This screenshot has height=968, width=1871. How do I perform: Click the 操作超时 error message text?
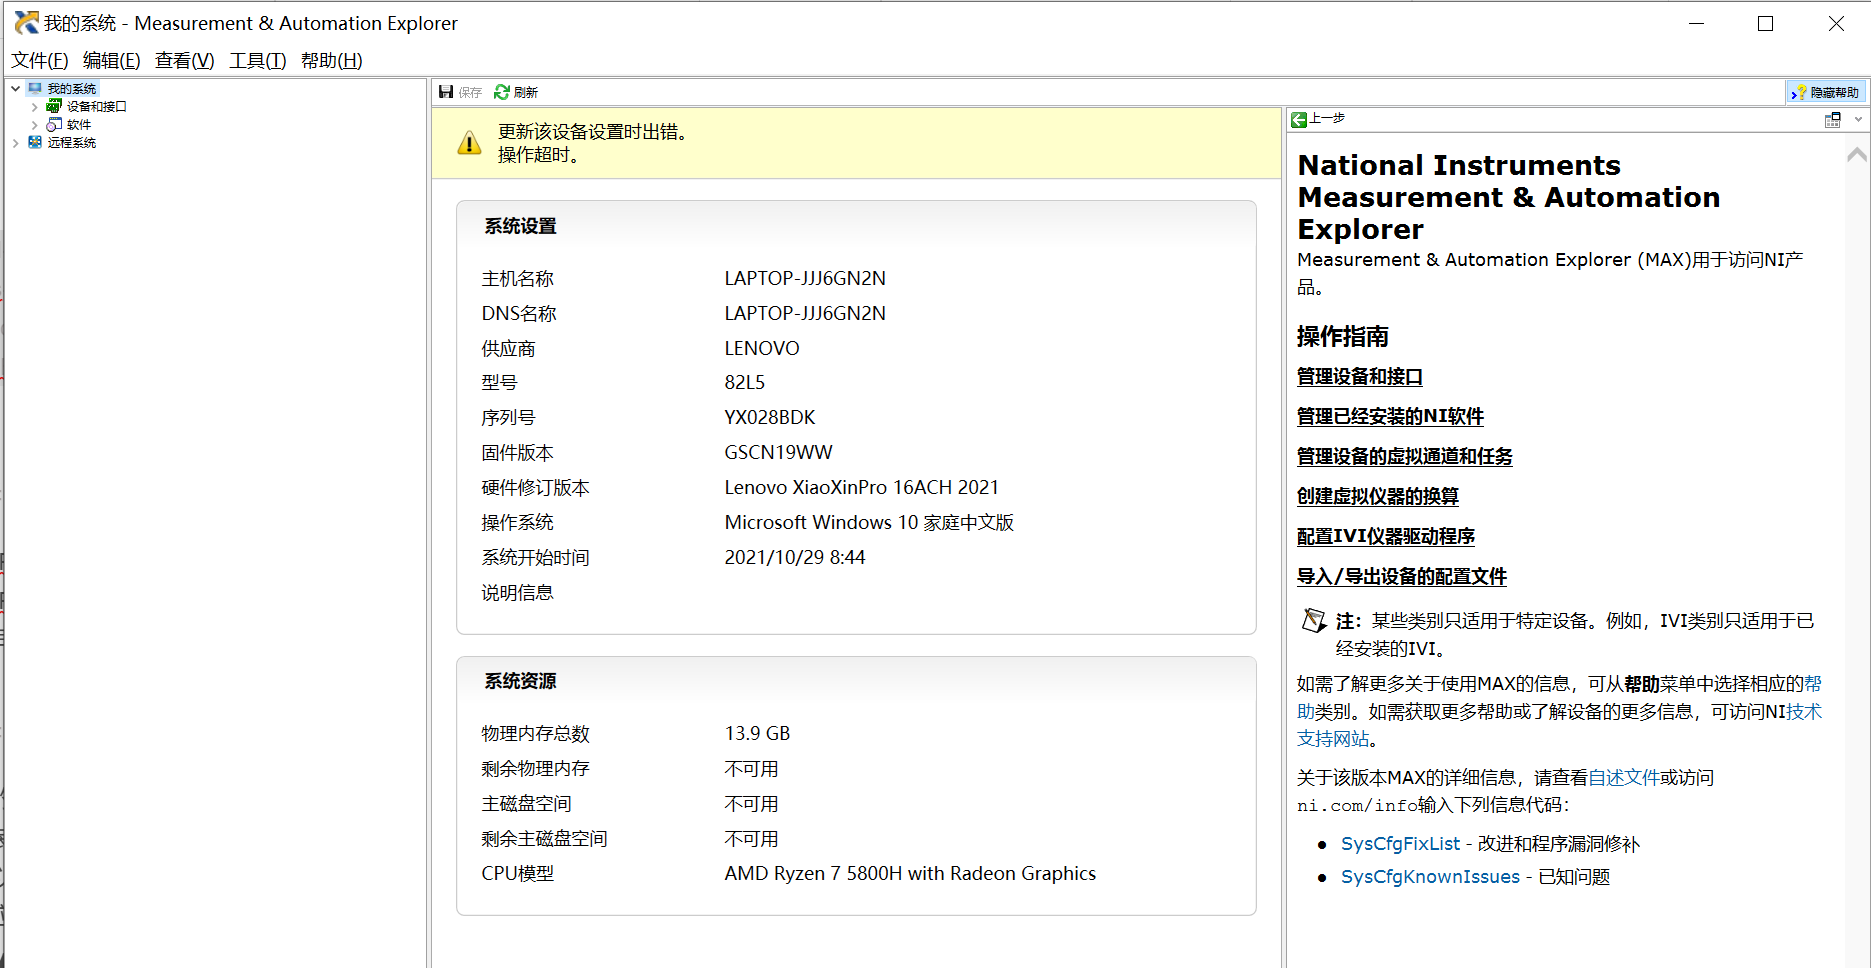538,156
